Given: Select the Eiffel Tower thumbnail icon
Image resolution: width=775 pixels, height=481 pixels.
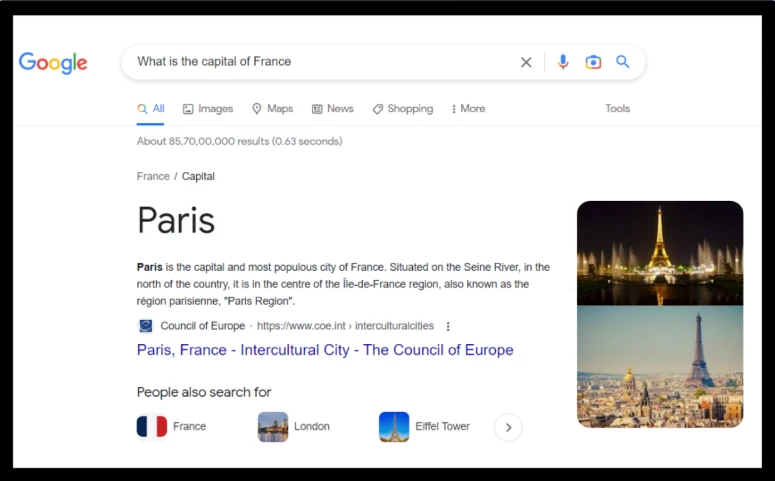Looking at the screenshot, I should click(x=394, y=427).
